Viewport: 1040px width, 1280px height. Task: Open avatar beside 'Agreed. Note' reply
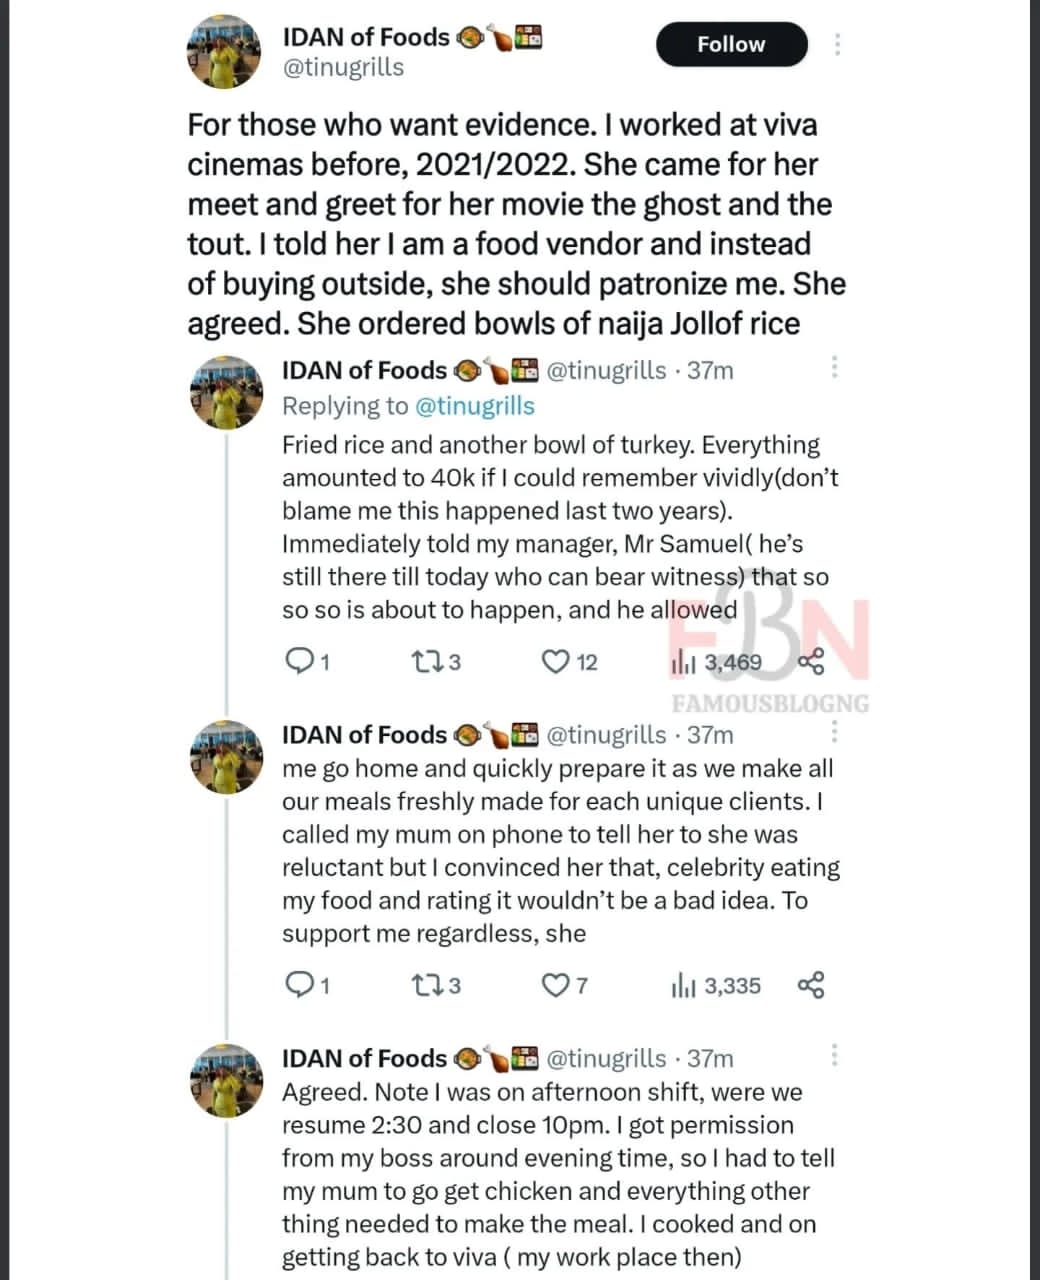point(225,1081)
